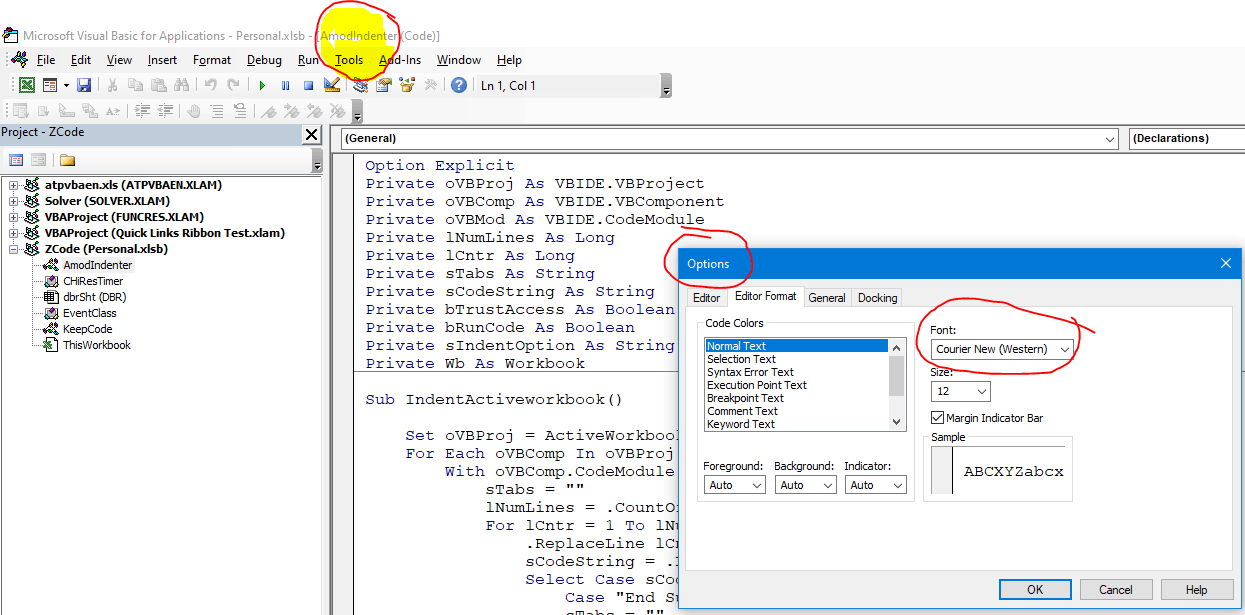Viewport: 1245px width, 615px height.
Task: Open the Background color dropdown
Action: [x=804, y=485]
